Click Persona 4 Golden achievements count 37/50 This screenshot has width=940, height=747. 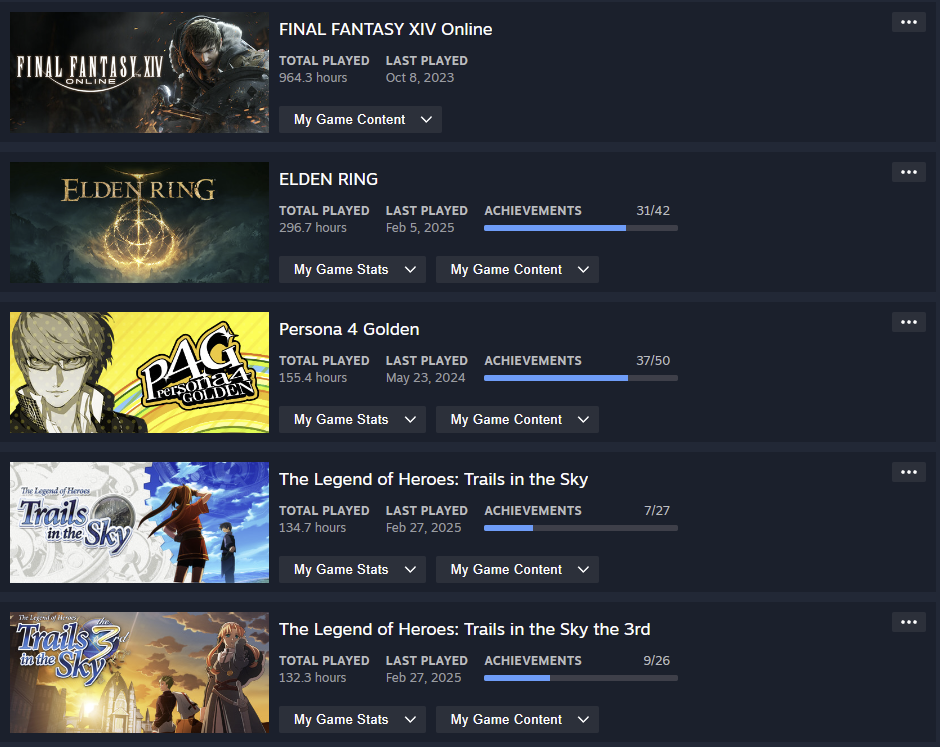coord(653,360)
